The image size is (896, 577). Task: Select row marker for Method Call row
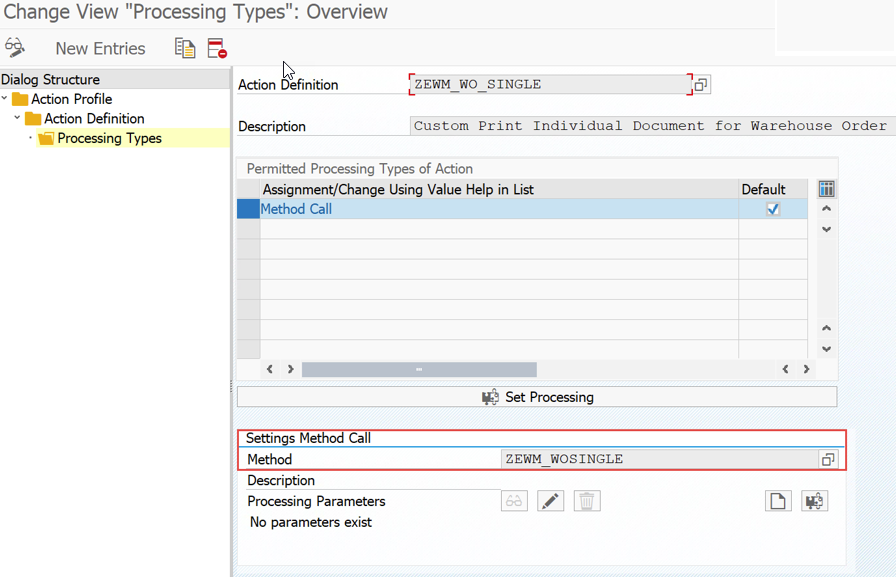(x=249, y=209)
